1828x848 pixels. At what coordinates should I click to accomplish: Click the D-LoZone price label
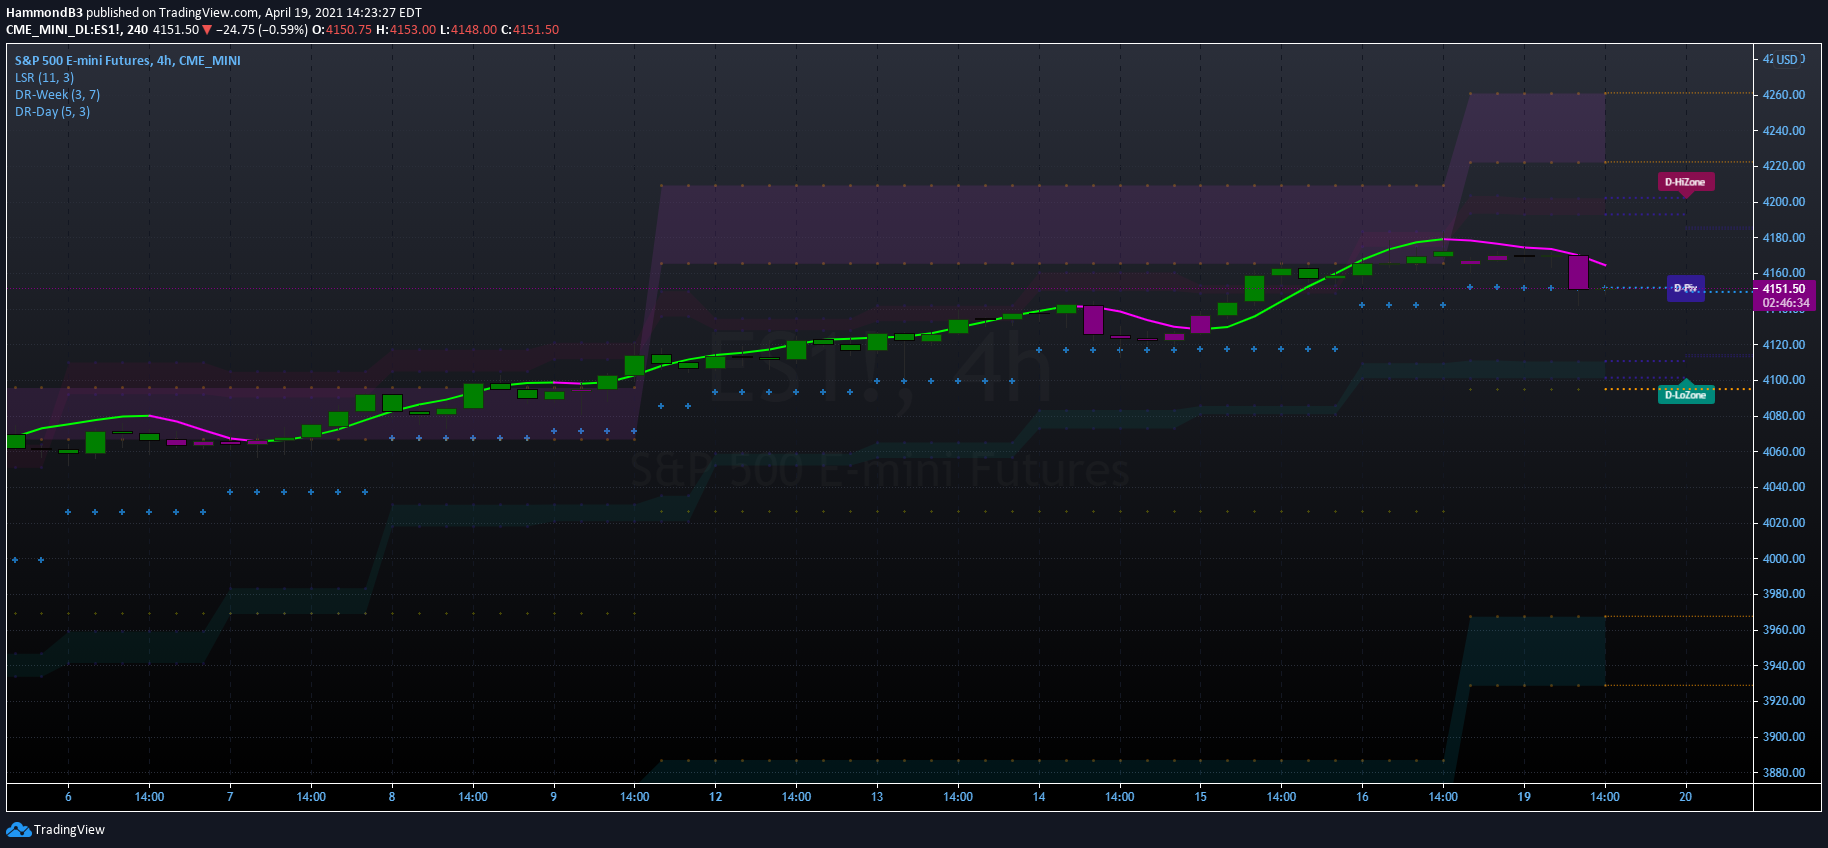tap(1686, 395)
